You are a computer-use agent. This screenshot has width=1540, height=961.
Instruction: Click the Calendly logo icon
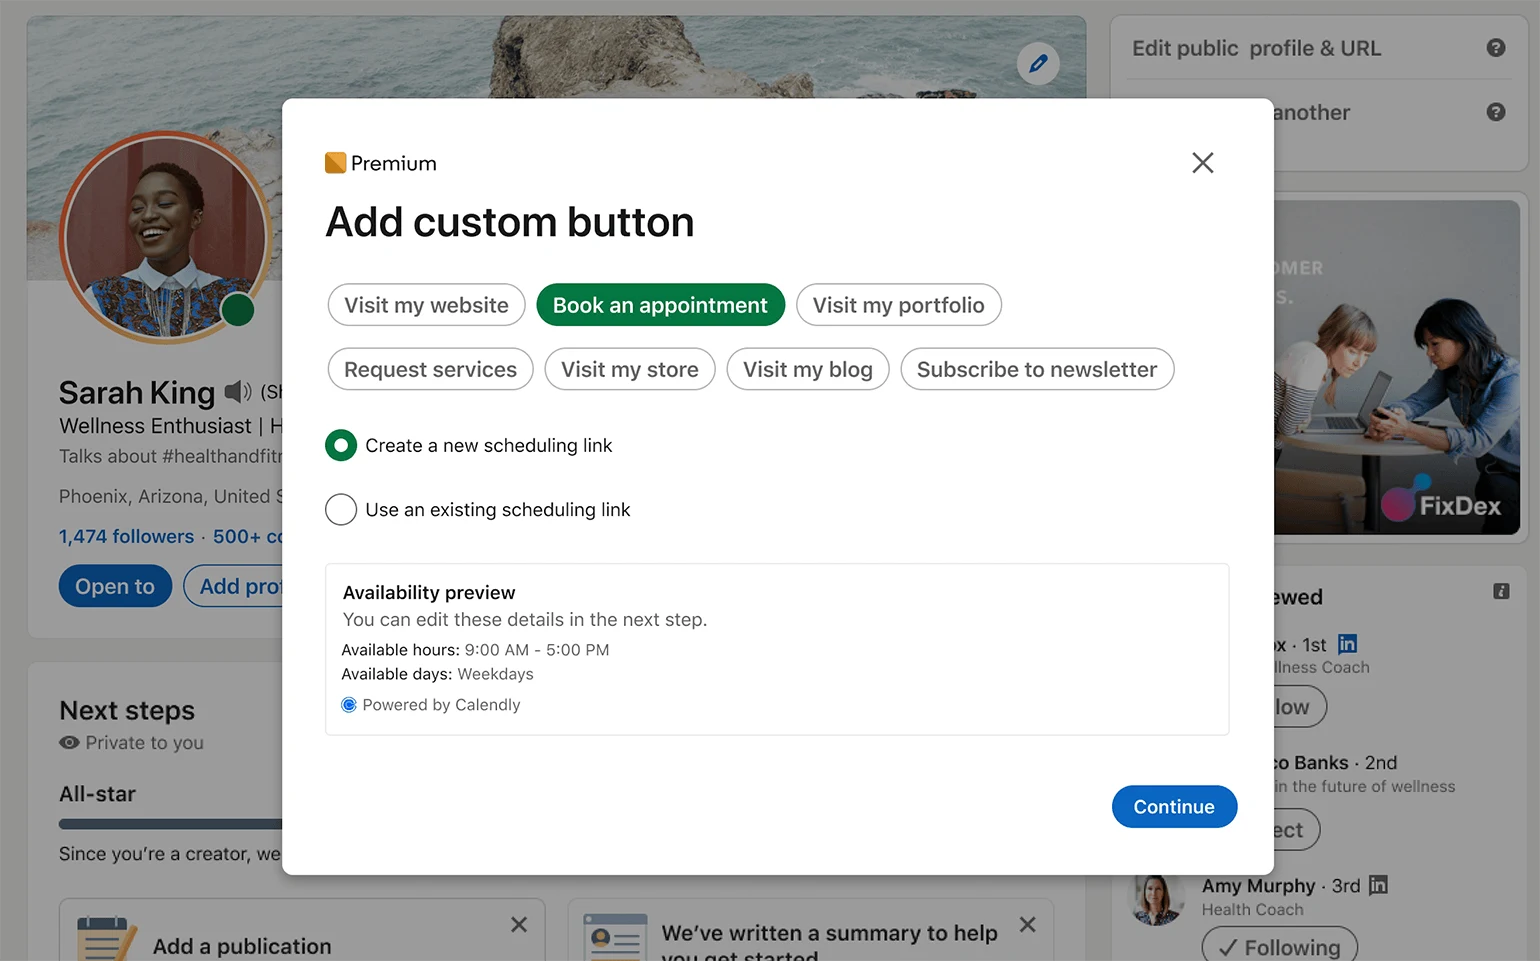point(349,705)
